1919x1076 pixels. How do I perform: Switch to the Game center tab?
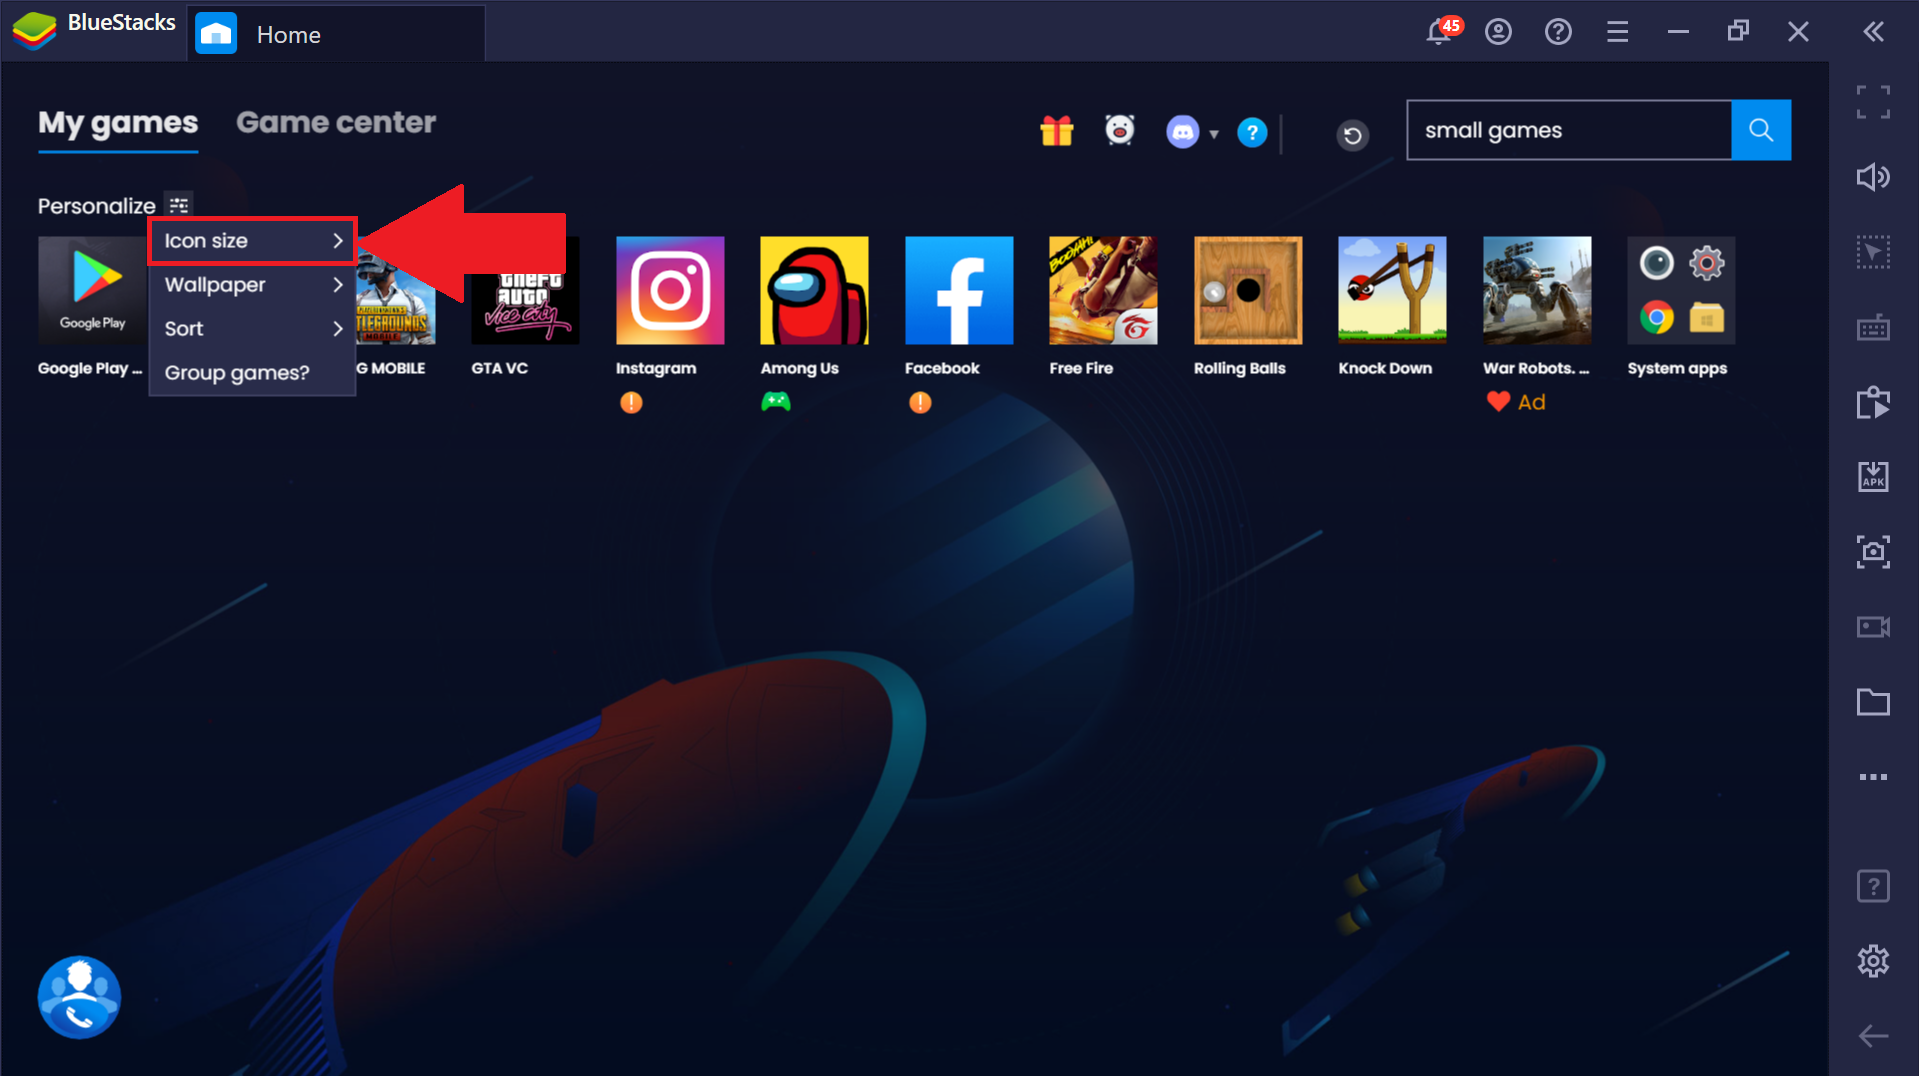coord(336,123)
